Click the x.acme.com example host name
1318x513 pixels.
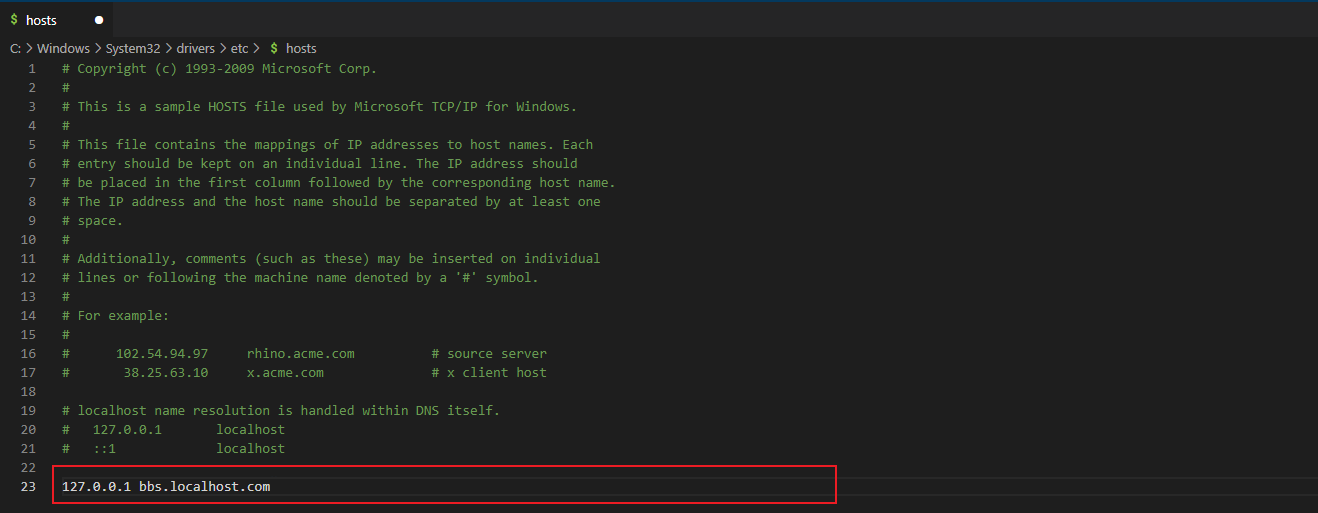285,373
